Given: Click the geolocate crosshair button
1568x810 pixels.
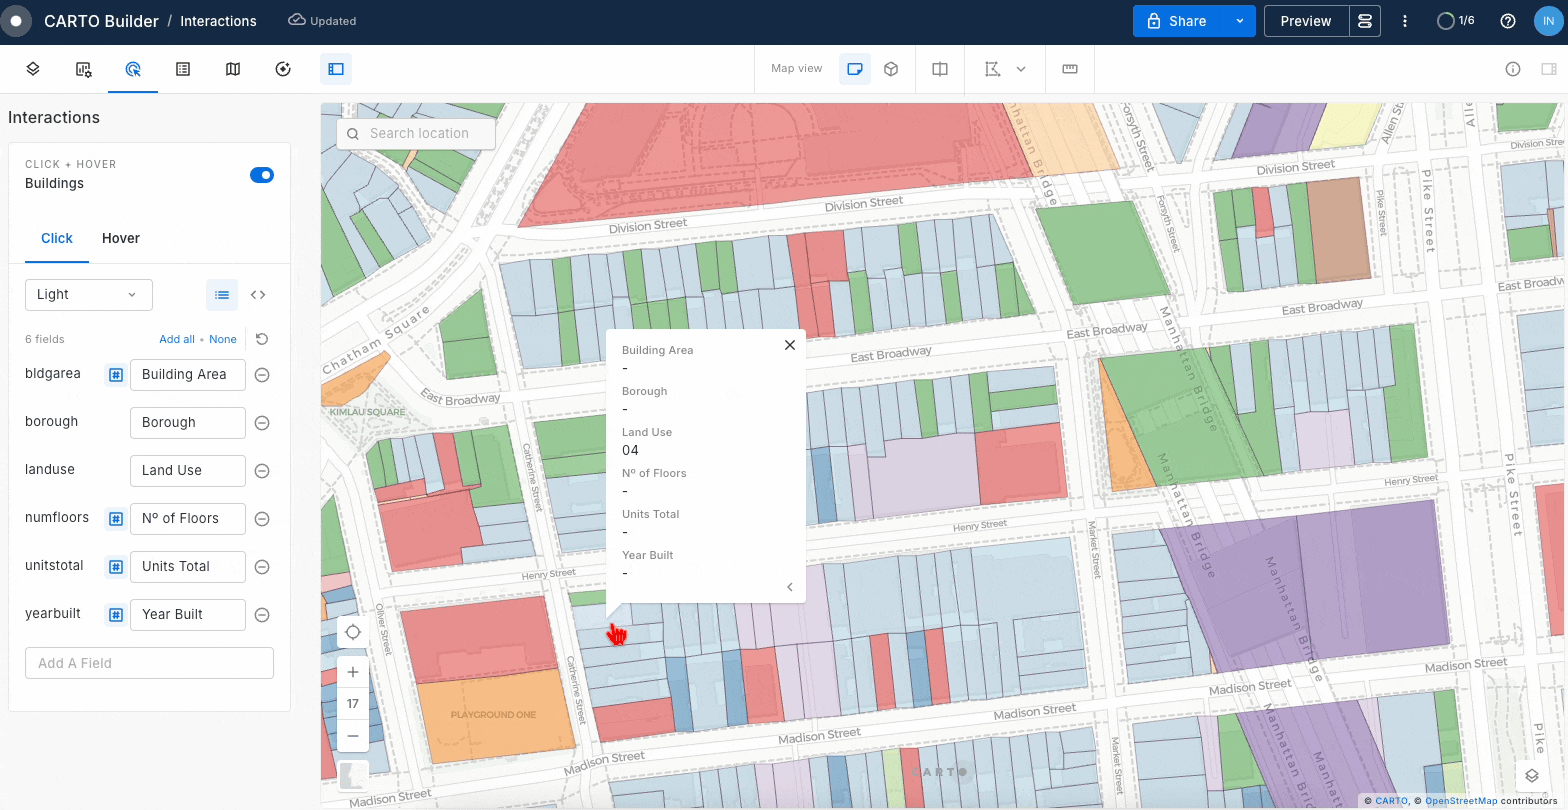Looking at the screenshot, I should click(353, 632).
